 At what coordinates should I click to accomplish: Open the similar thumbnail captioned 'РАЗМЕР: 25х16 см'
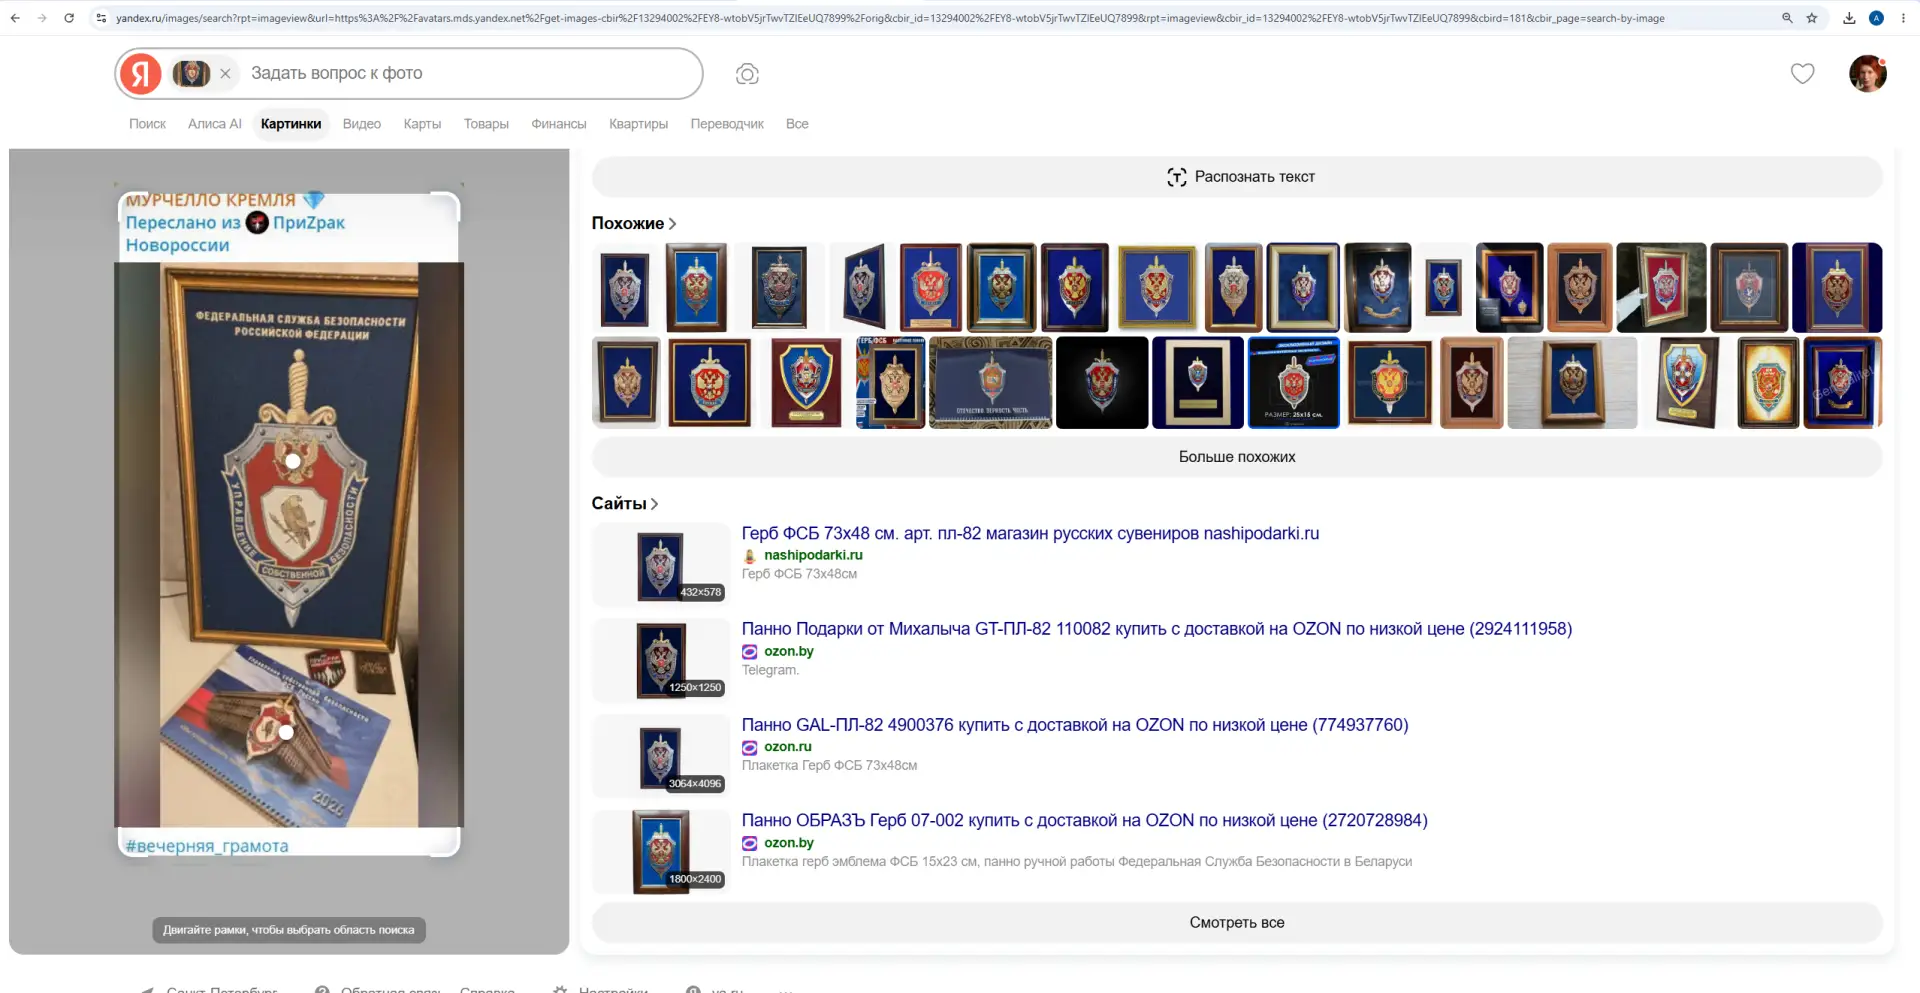tap(1294, 383)
